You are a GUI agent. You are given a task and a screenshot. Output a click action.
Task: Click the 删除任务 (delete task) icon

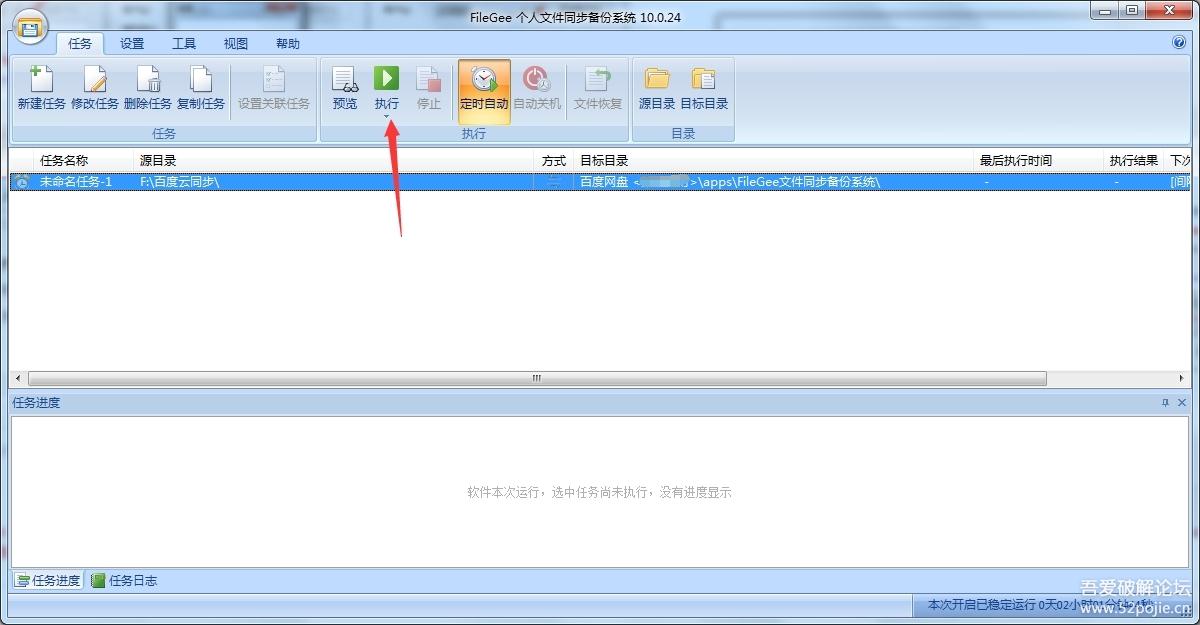tap(148, 87)
